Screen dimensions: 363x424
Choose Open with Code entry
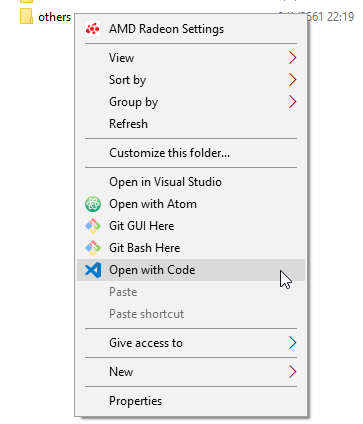[191, 270]
